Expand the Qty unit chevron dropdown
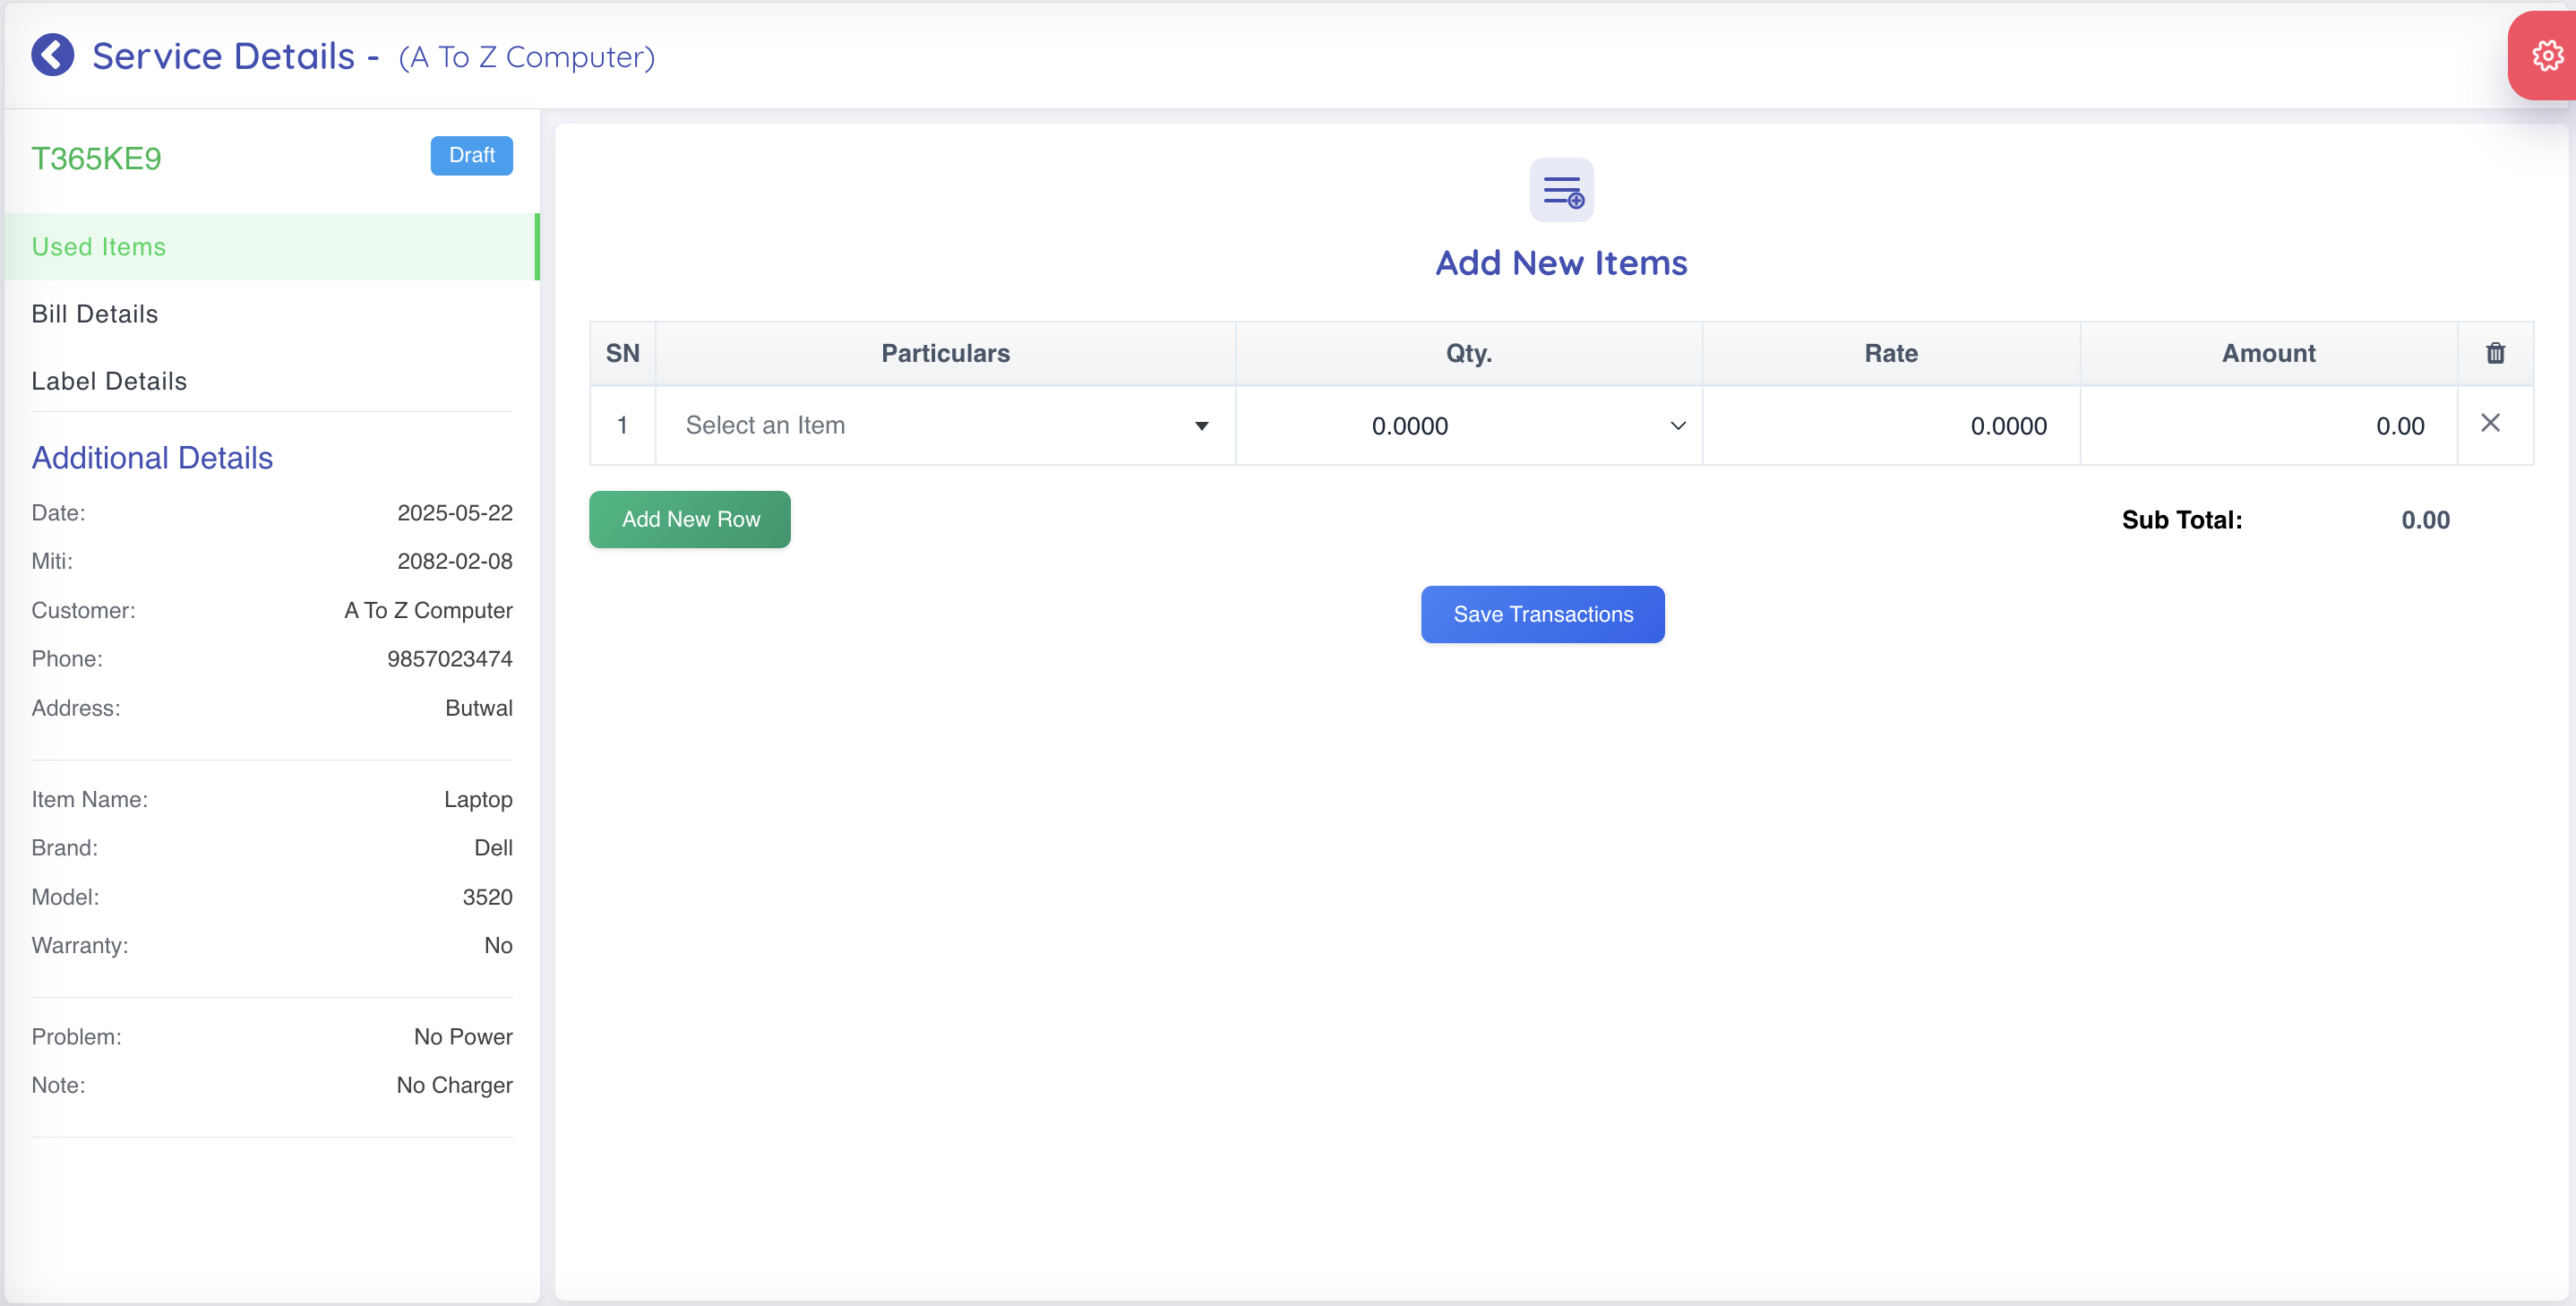Viewport: 2576px width, 1306px height. 1677,426
